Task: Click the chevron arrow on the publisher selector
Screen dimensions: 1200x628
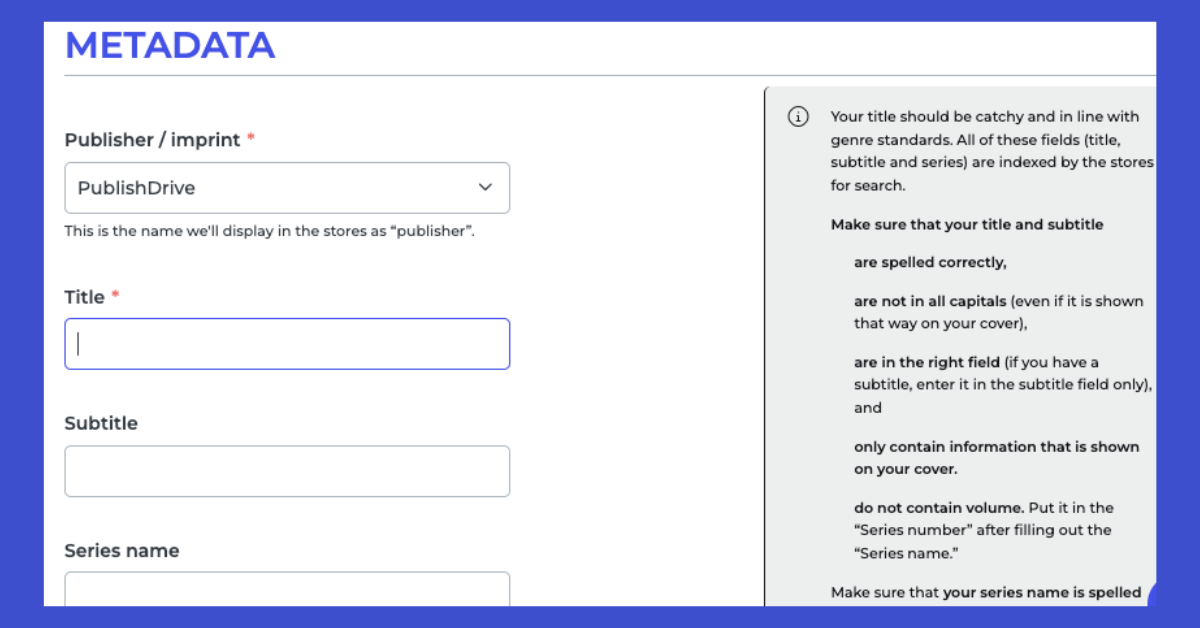Action: 486,188
